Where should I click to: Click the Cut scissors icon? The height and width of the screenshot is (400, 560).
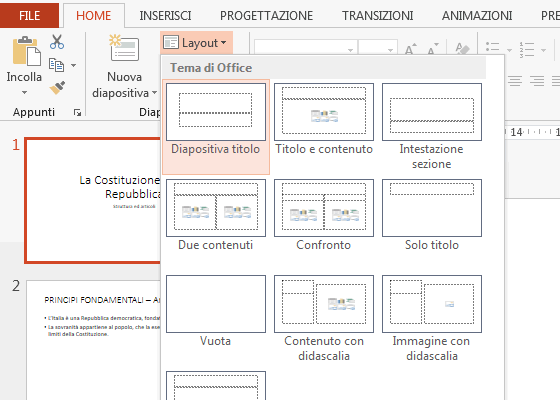tap(57, 42)
